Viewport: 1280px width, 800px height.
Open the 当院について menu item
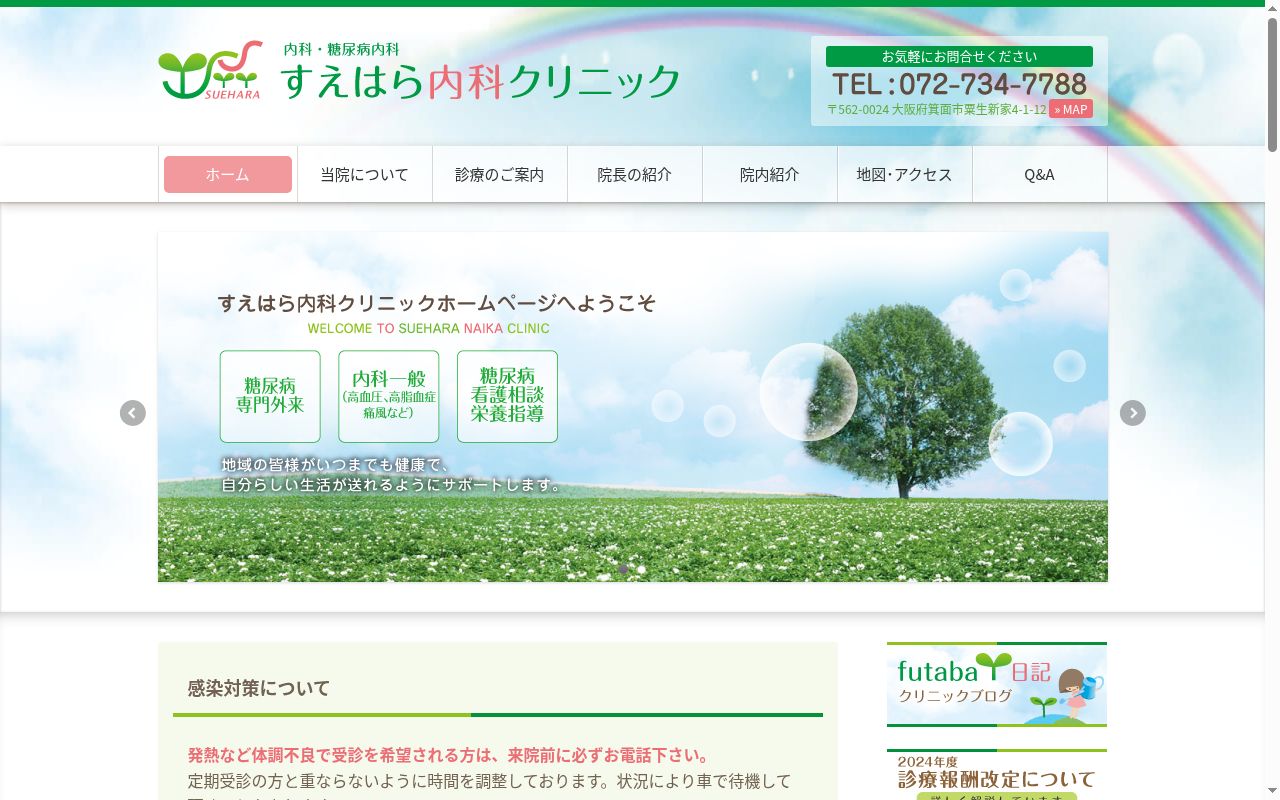(x=364, y=174)
